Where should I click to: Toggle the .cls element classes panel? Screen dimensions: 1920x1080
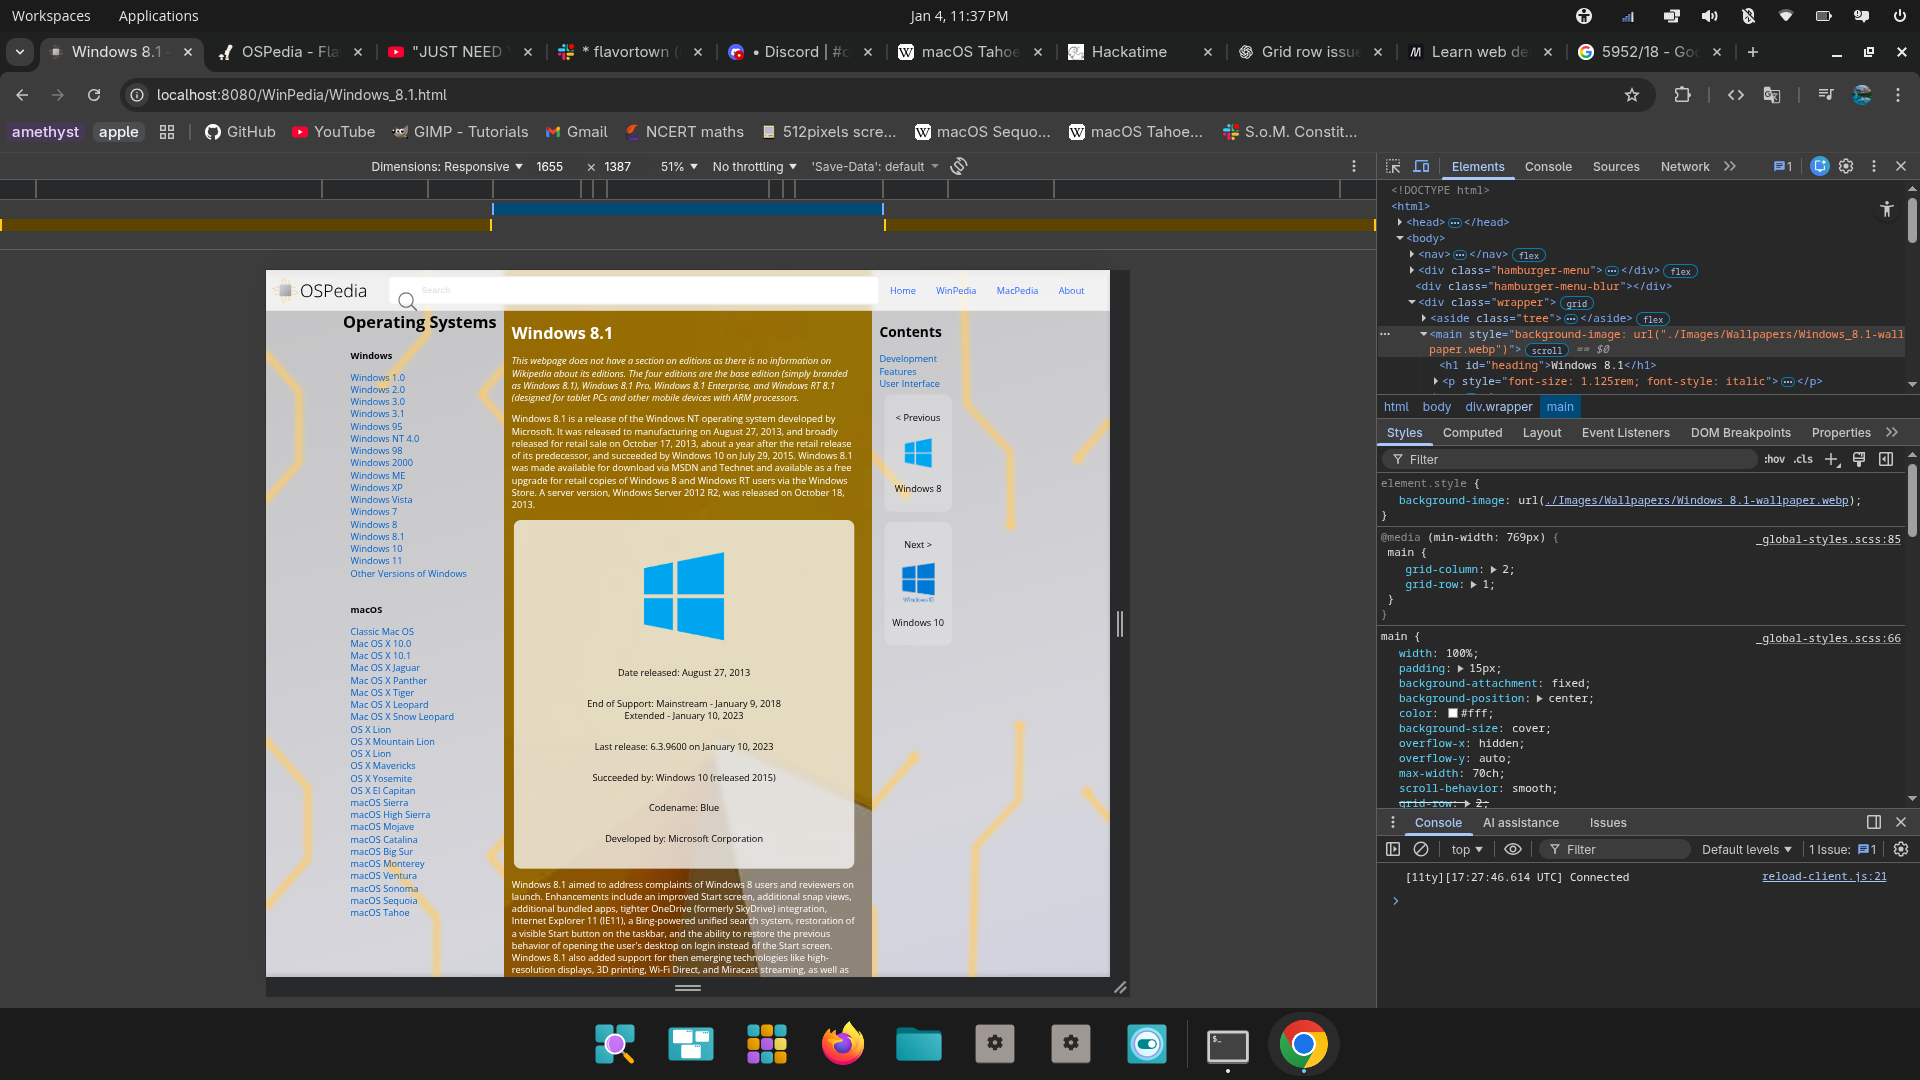click(x=1803, y=459)
